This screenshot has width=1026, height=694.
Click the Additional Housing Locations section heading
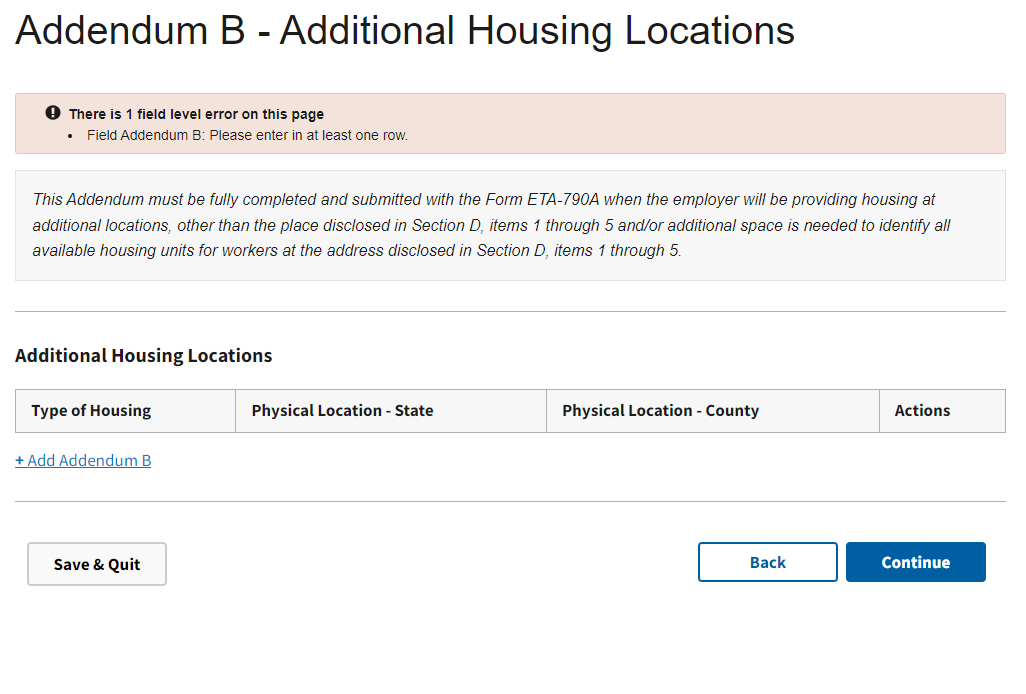click(x=143, y=356)
